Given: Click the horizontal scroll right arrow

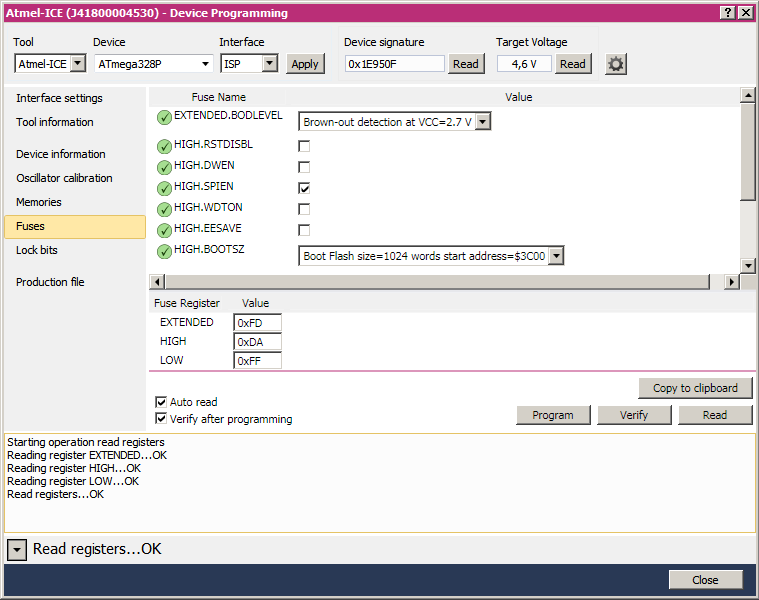Looking at the screenshot, I should click(731, 282).
